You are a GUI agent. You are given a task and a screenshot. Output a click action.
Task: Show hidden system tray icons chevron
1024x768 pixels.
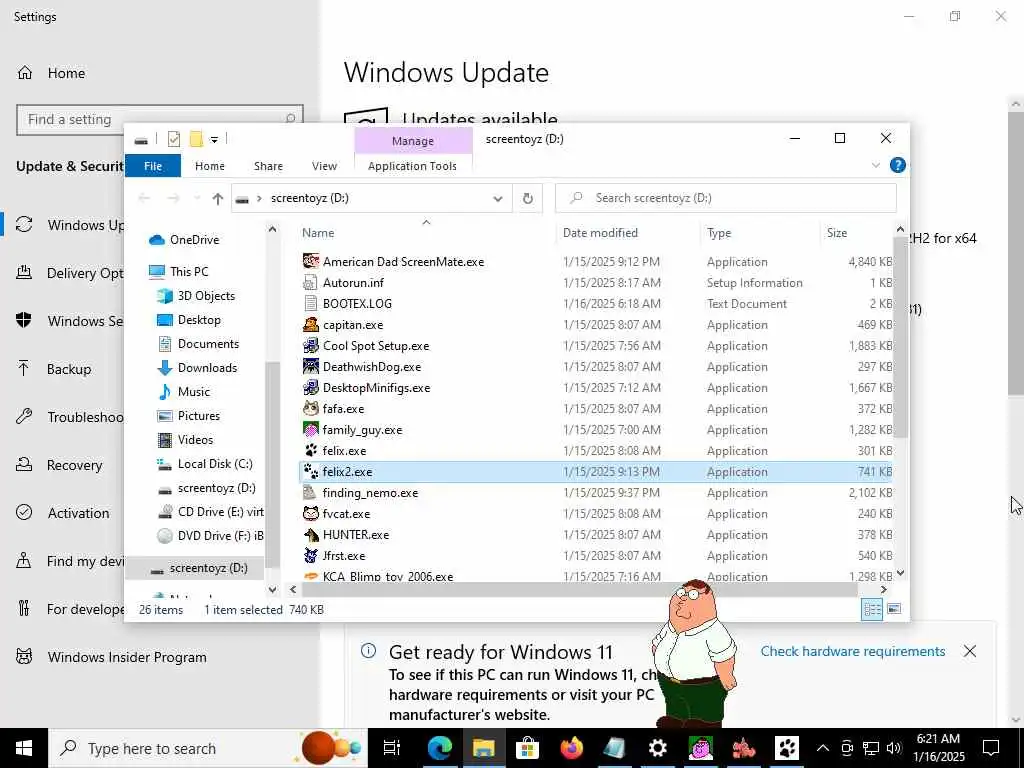tap(823, 748)
